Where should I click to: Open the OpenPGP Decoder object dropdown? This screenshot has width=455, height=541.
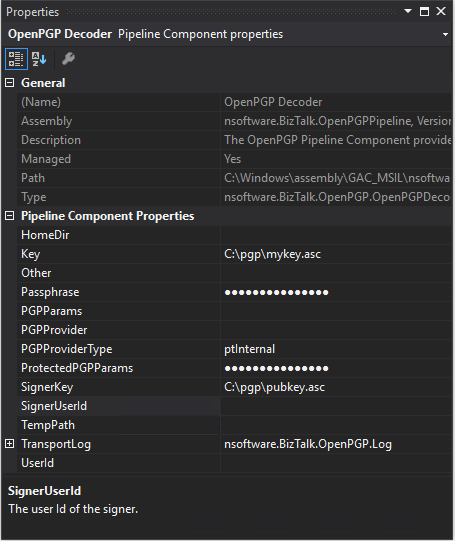445,35
